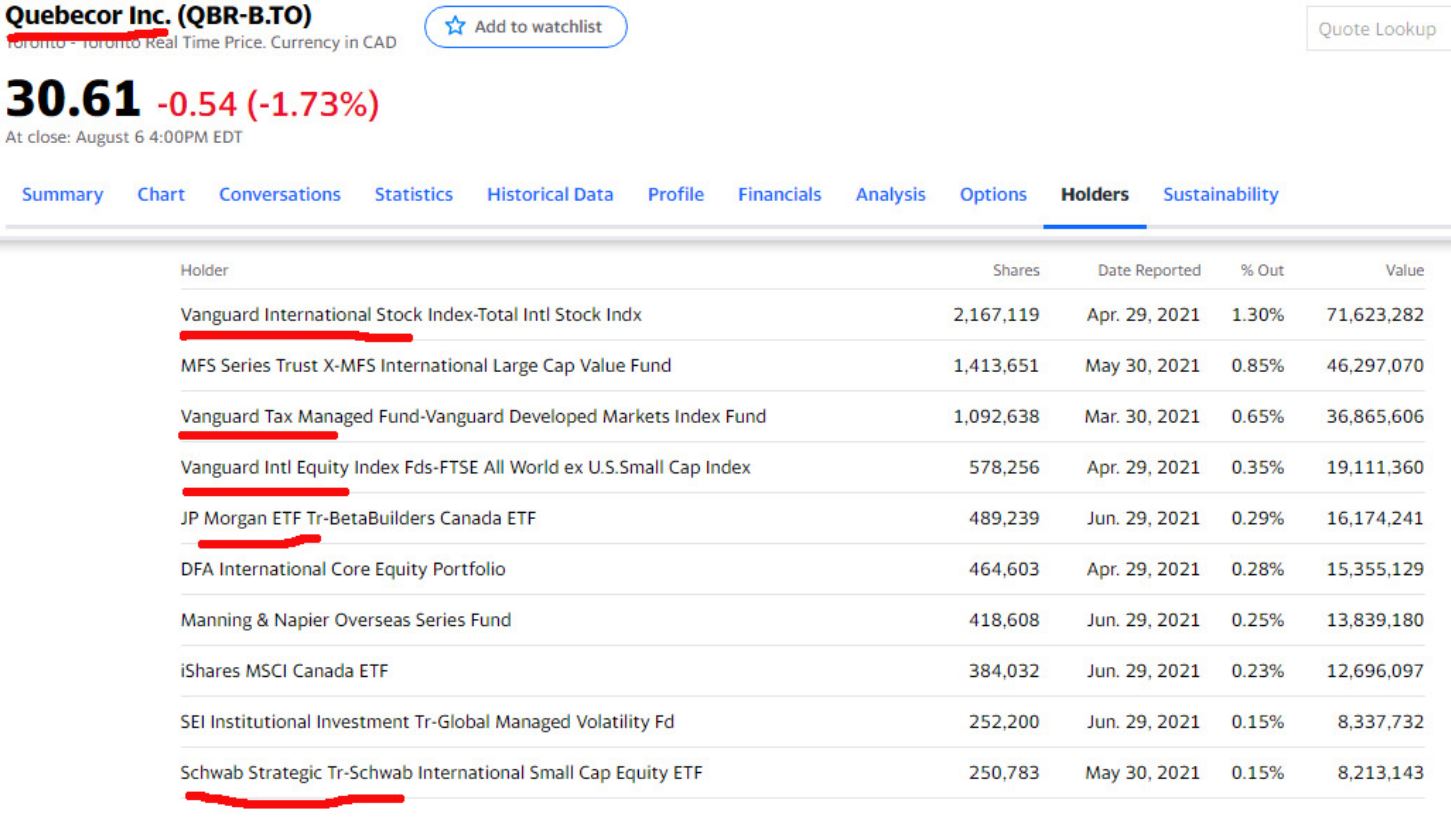Open the Profile tab
The image size is (1451, 818).
click(675, 195)
